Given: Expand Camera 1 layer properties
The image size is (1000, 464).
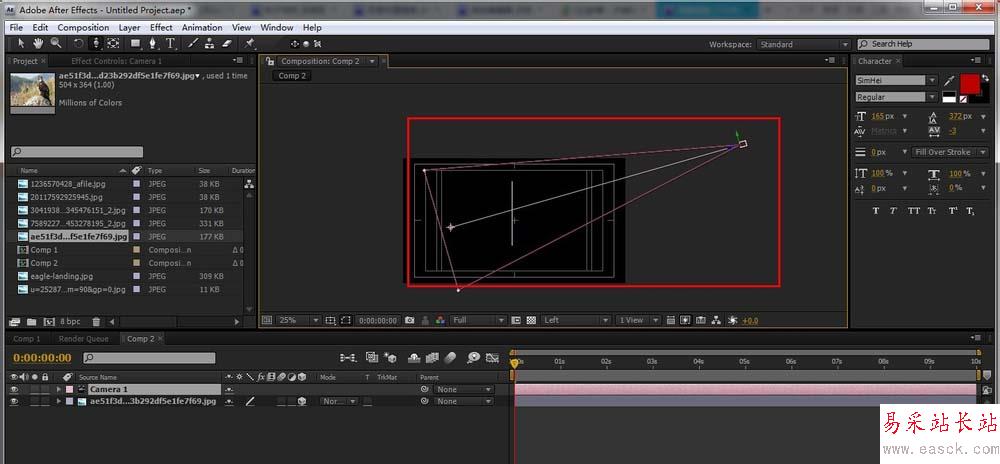Looking at the screenshot, I should [x=59, y=389].
